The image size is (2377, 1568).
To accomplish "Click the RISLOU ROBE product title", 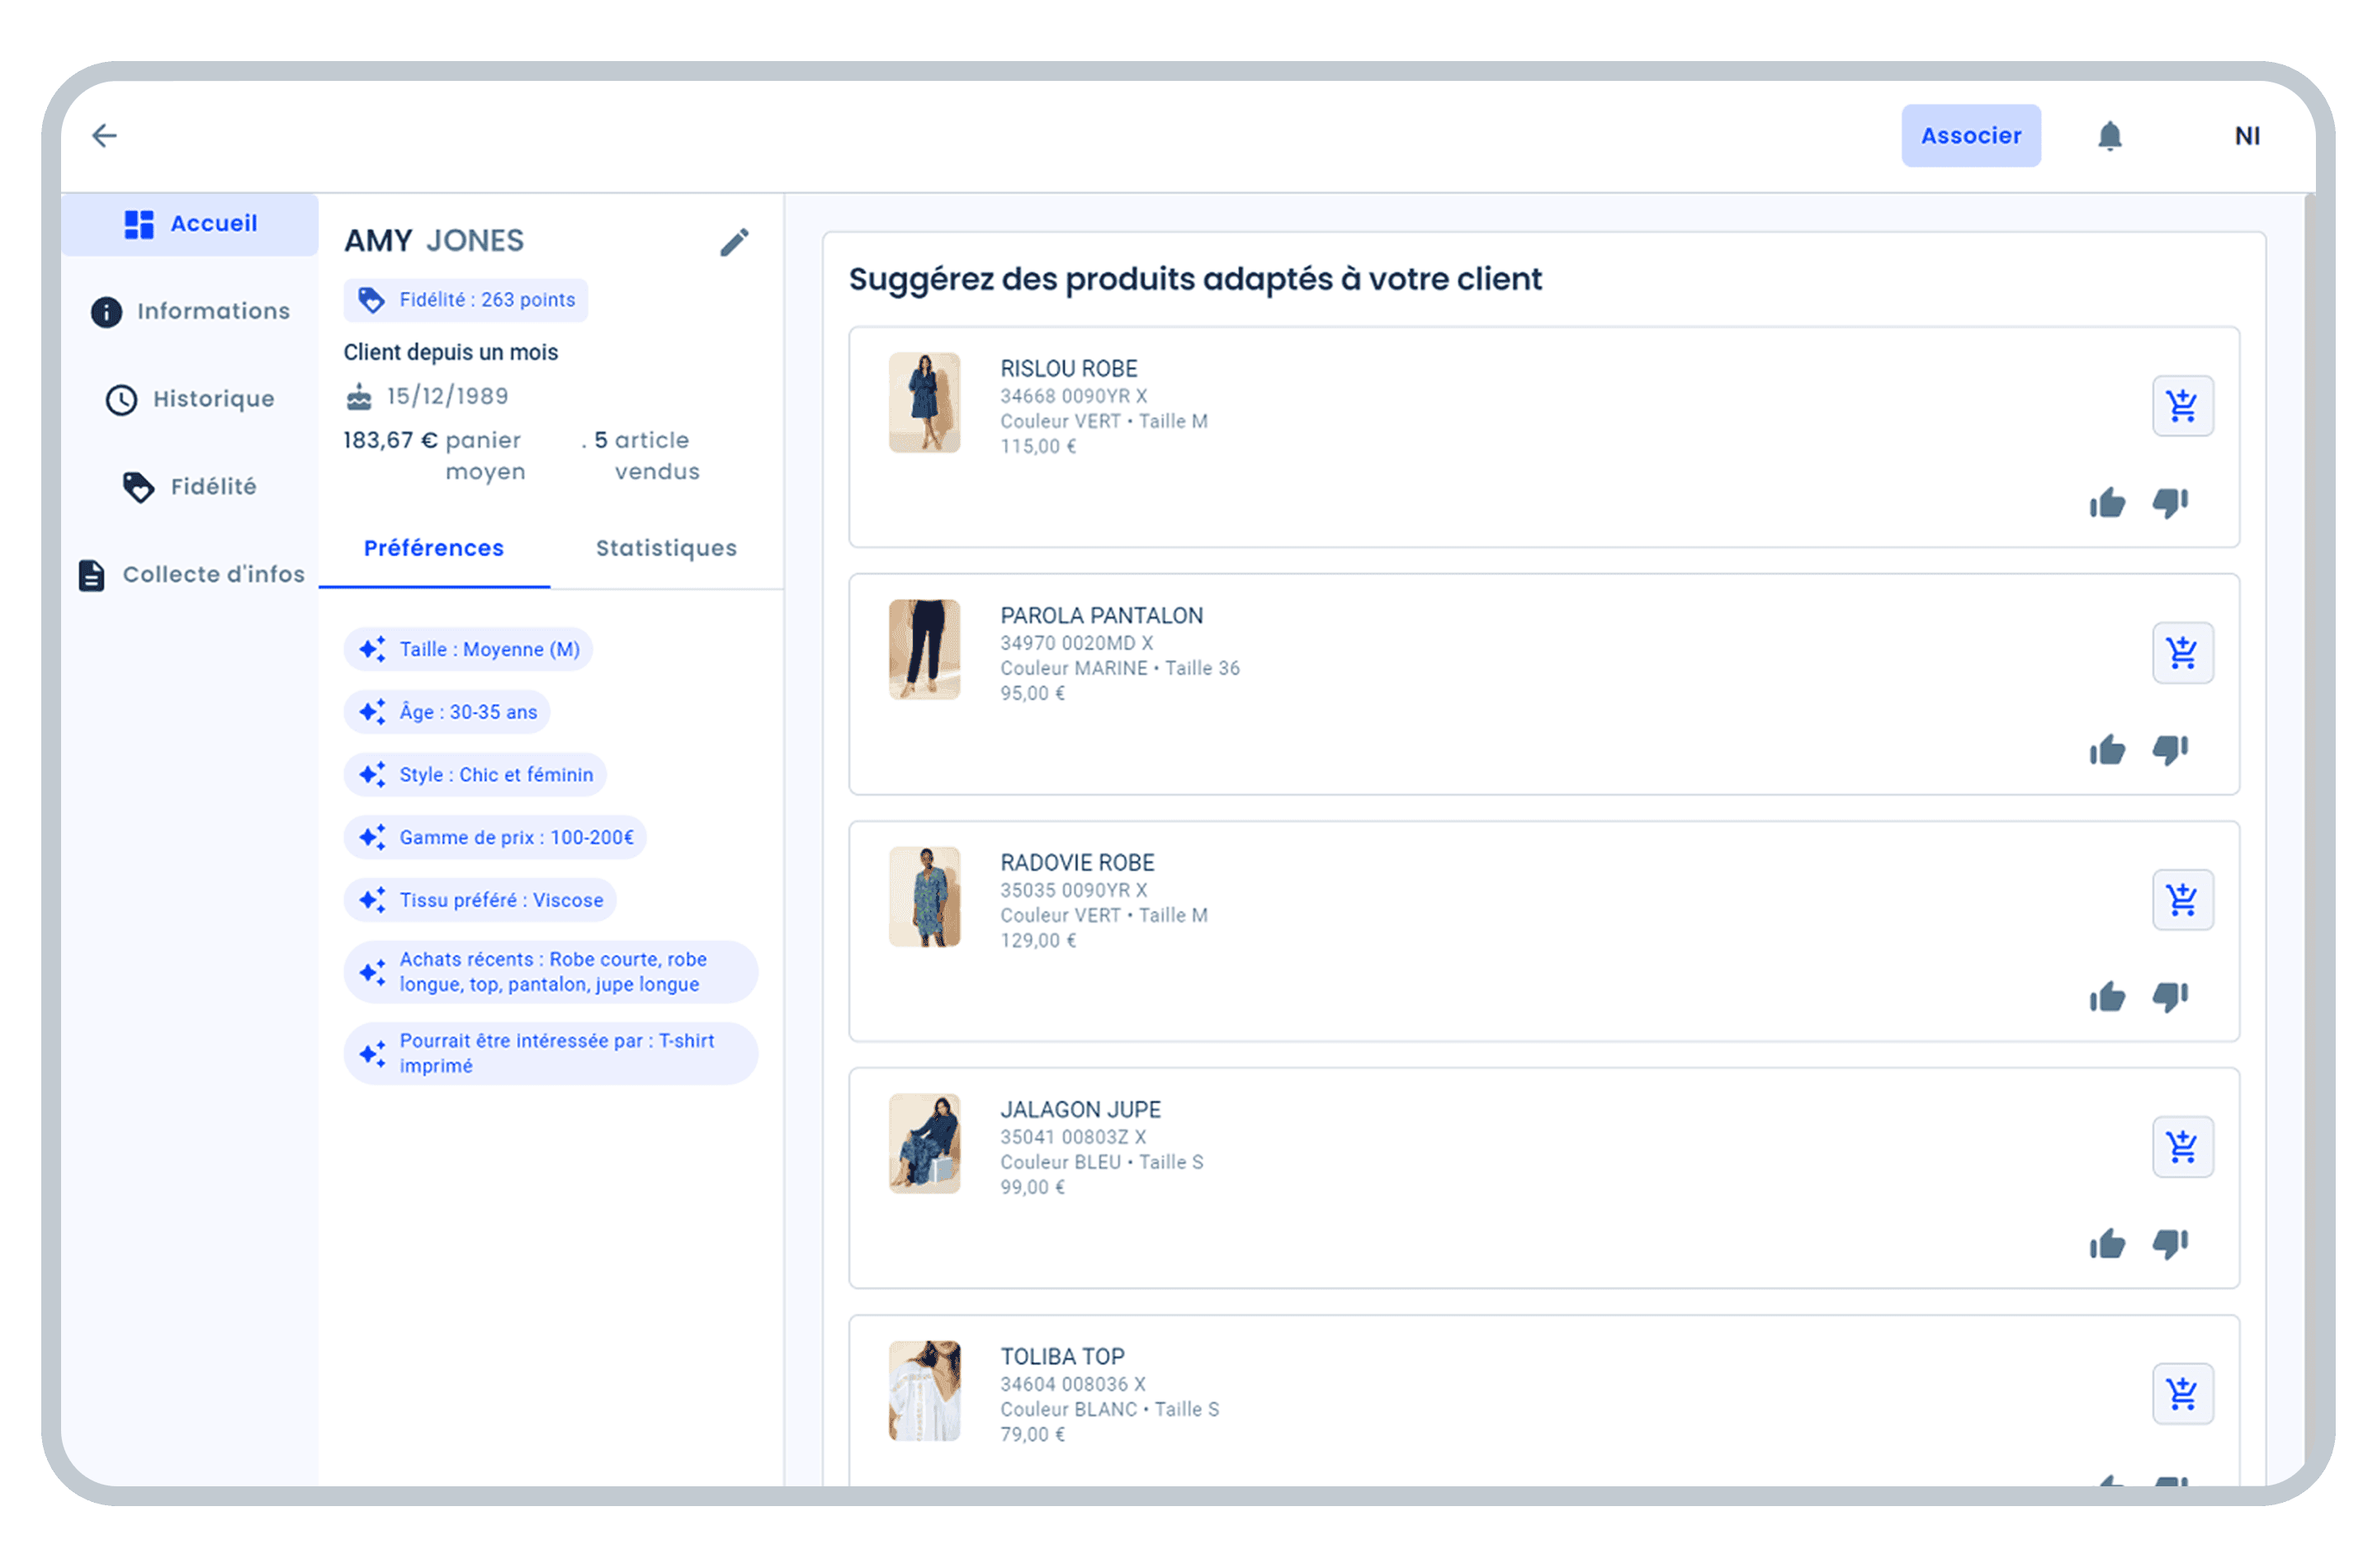I will coord(1069,369).
